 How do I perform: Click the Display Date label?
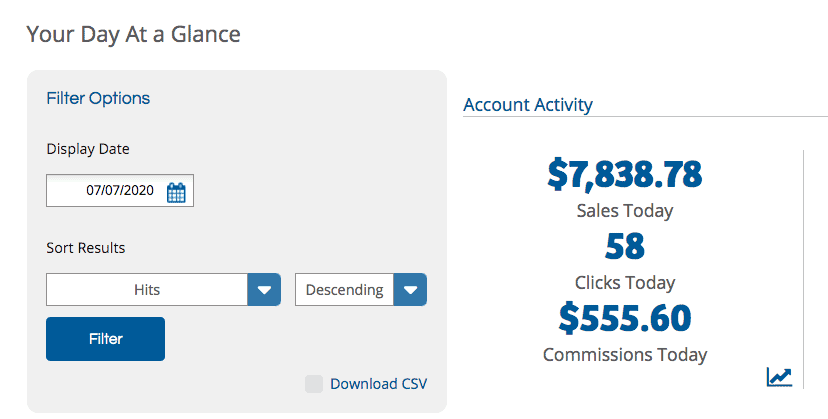click(88, 149)
